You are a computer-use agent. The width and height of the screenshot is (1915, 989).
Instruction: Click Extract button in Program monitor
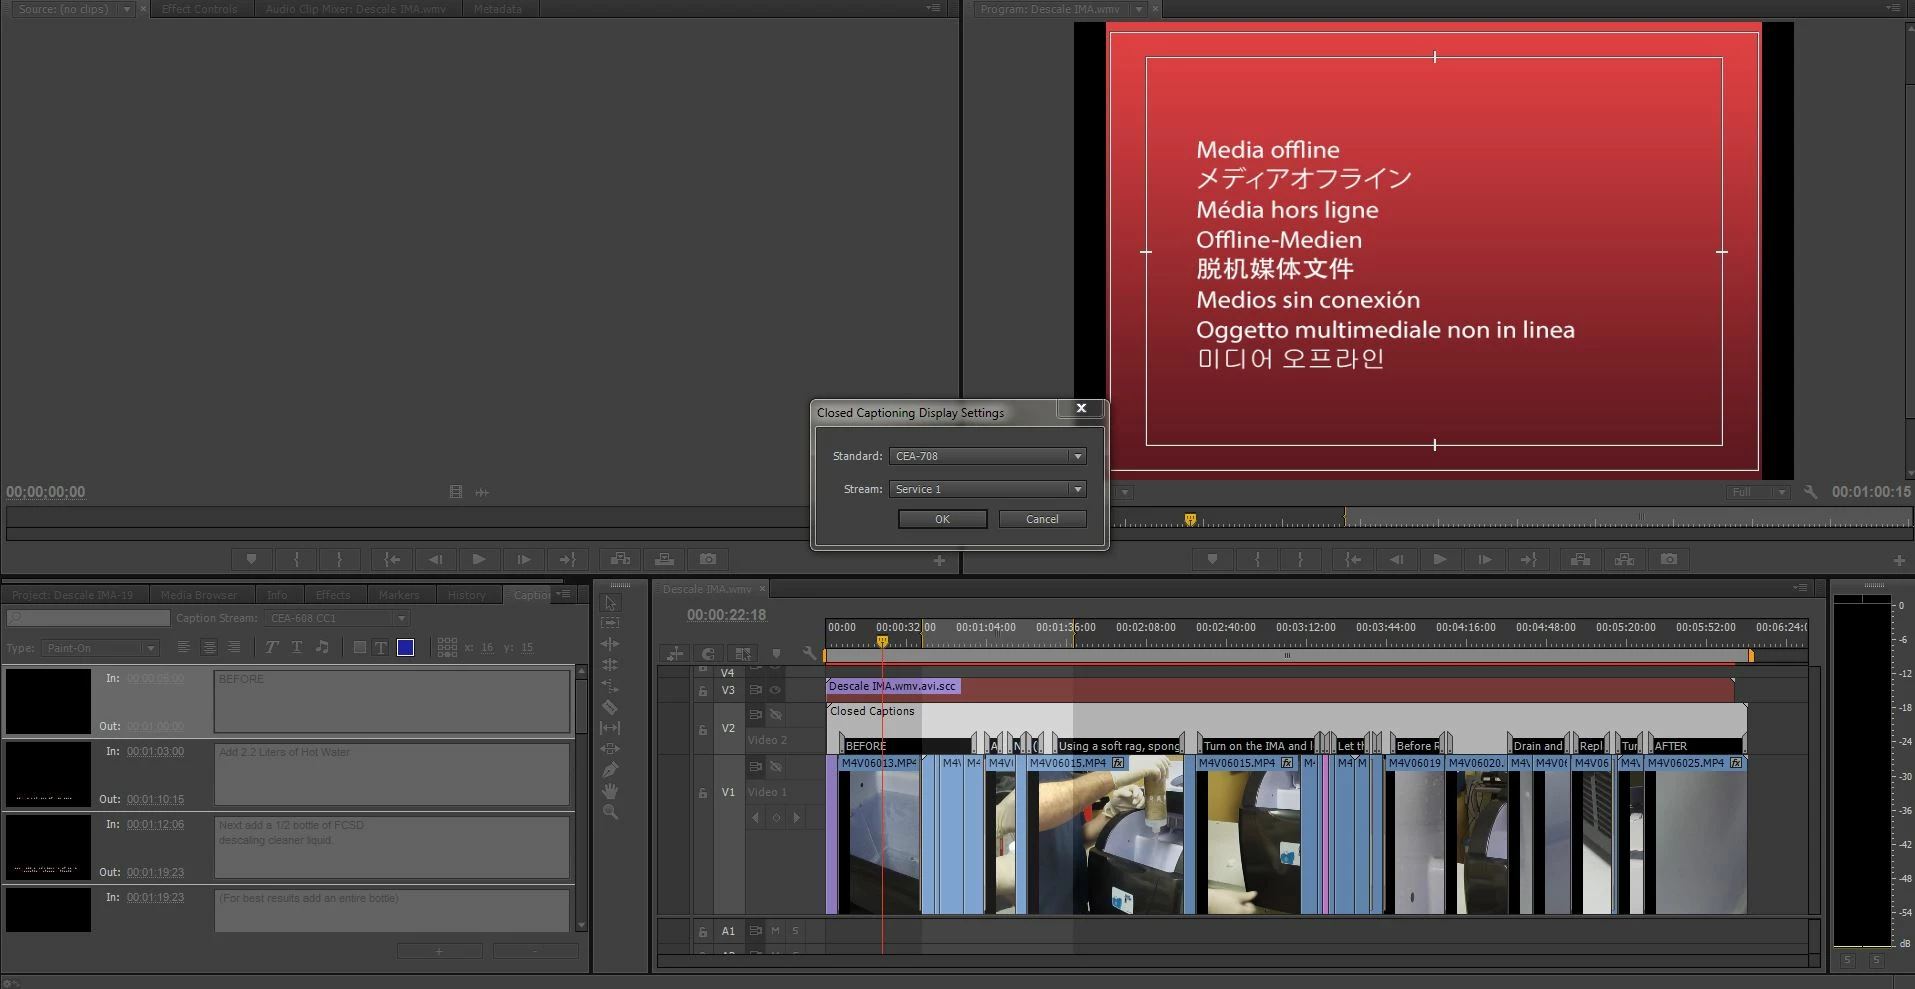click(1624, 559)
